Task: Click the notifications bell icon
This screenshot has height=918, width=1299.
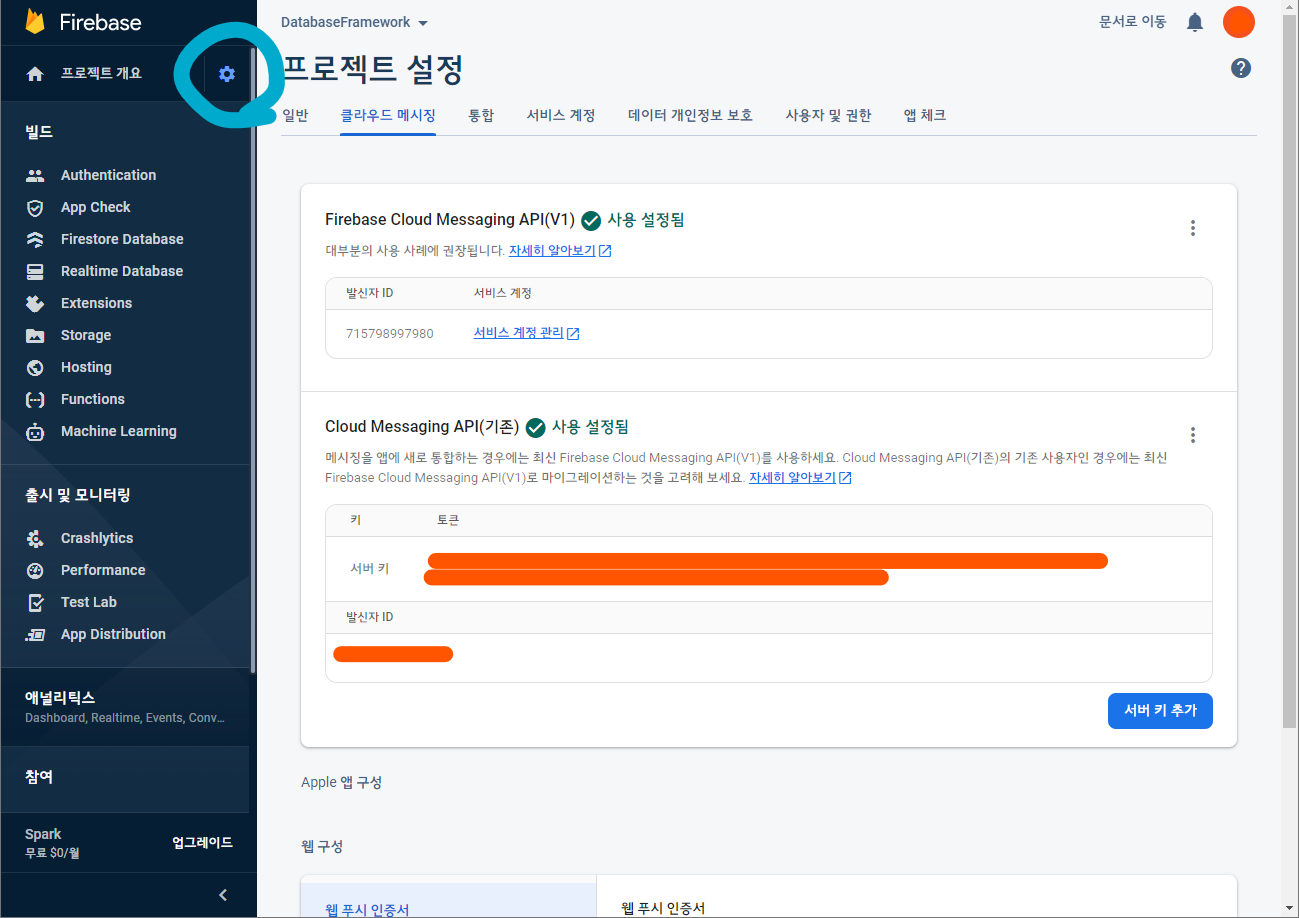Action: click(1195, 22)
